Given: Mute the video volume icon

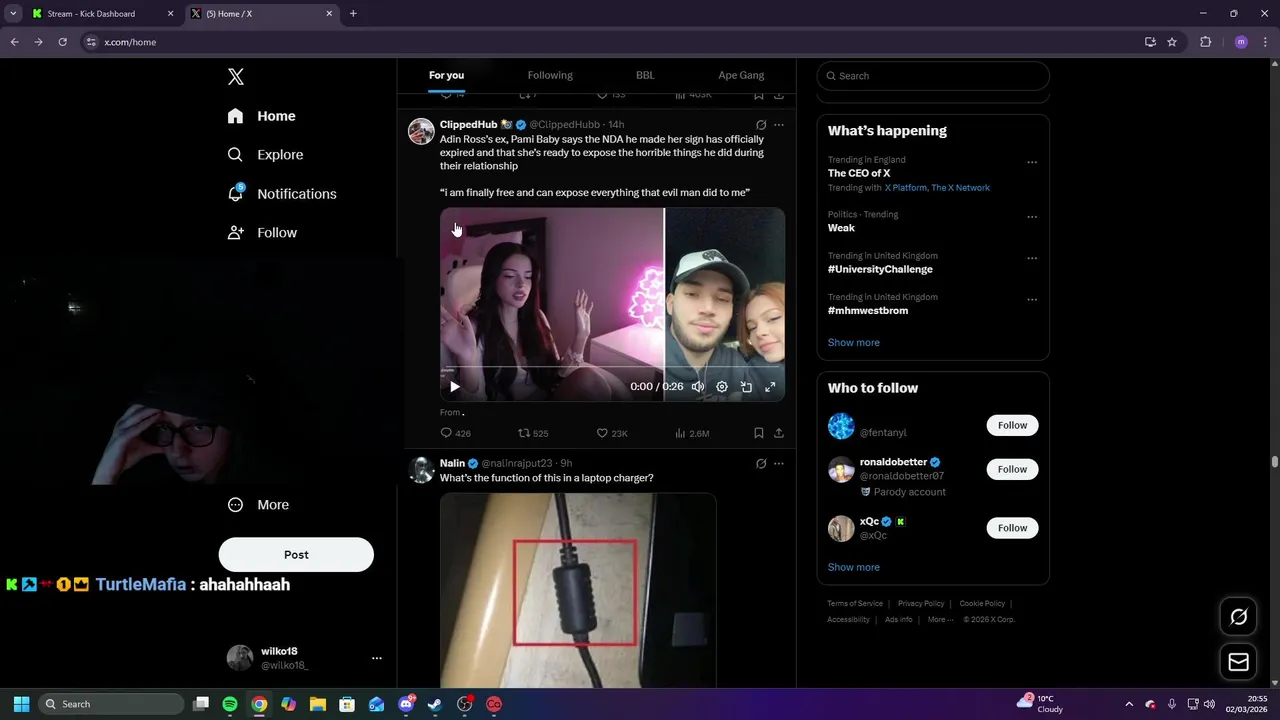Looking at the screenshot, I should (698, 387).
